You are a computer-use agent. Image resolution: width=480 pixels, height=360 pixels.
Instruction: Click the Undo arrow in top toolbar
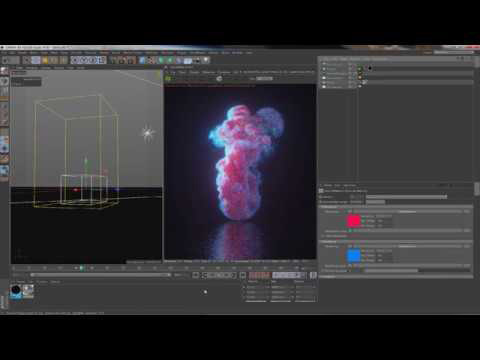(x=6, y=60)
